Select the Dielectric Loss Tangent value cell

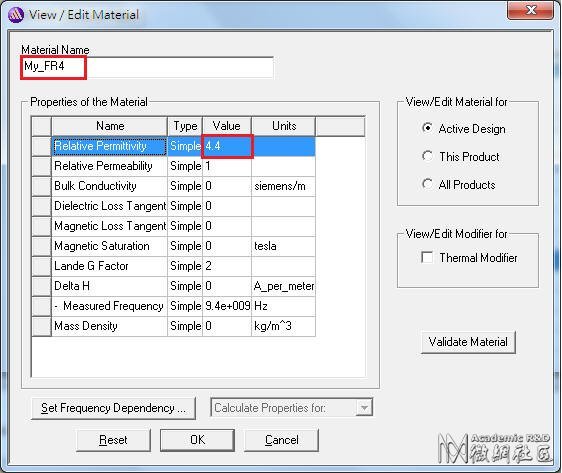click(227, 206)
